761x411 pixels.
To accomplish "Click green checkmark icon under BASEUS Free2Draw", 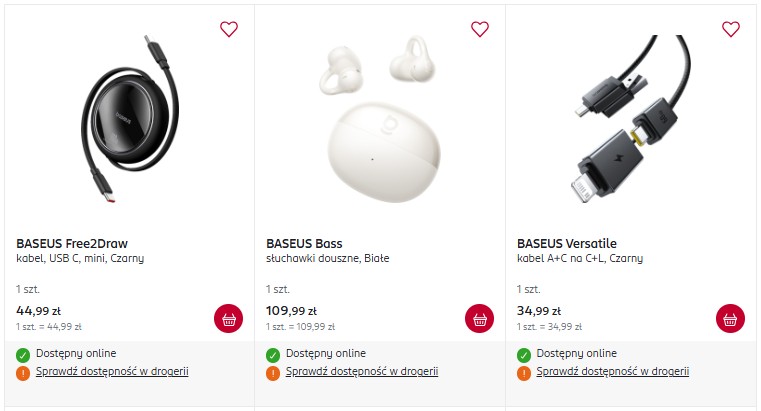I will tap(23, 355).
